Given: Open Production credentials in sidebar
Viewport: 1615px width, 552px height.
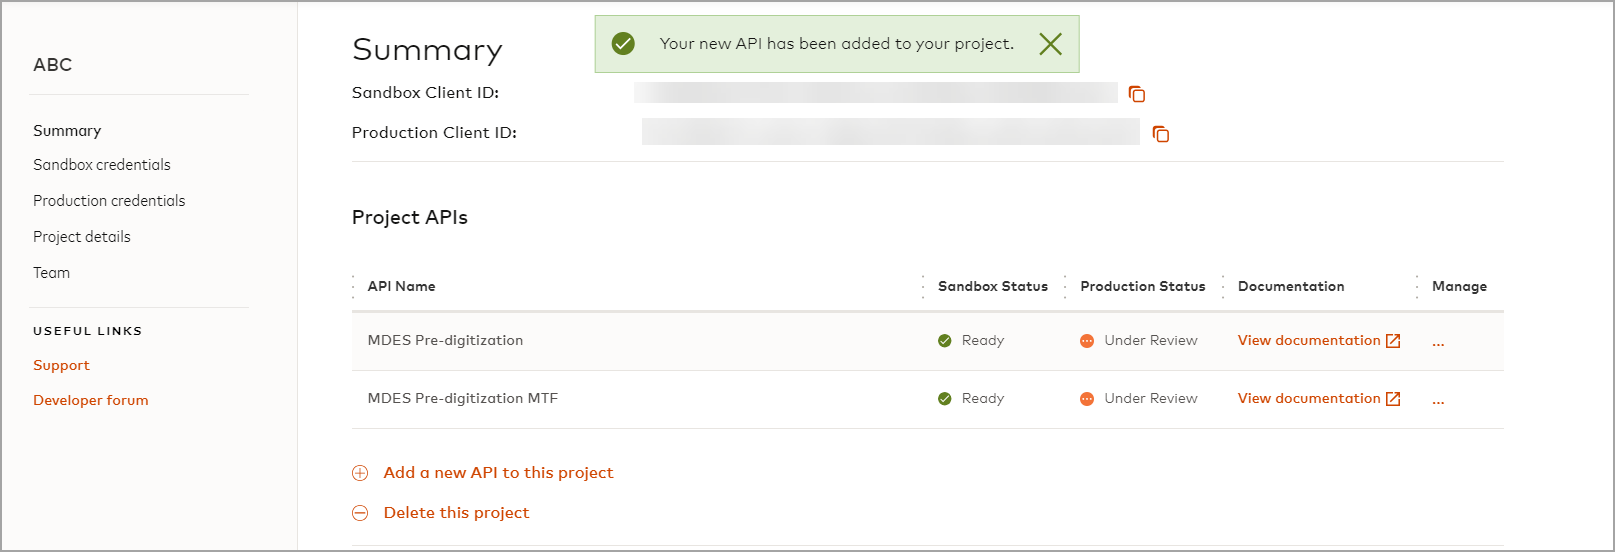Looking at the screenshot, I should (109, 201).
